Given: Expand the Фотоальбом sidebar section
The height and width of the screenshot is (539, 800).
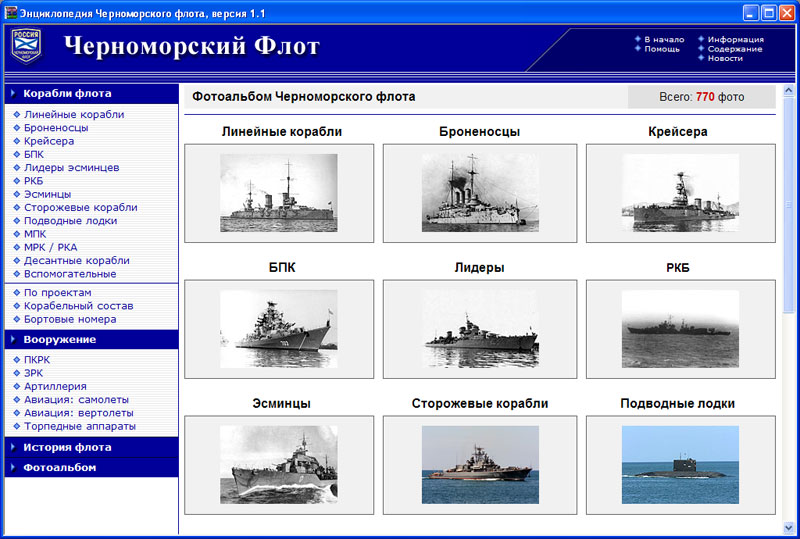Looking at the screenshot, I should pos(60,467).
